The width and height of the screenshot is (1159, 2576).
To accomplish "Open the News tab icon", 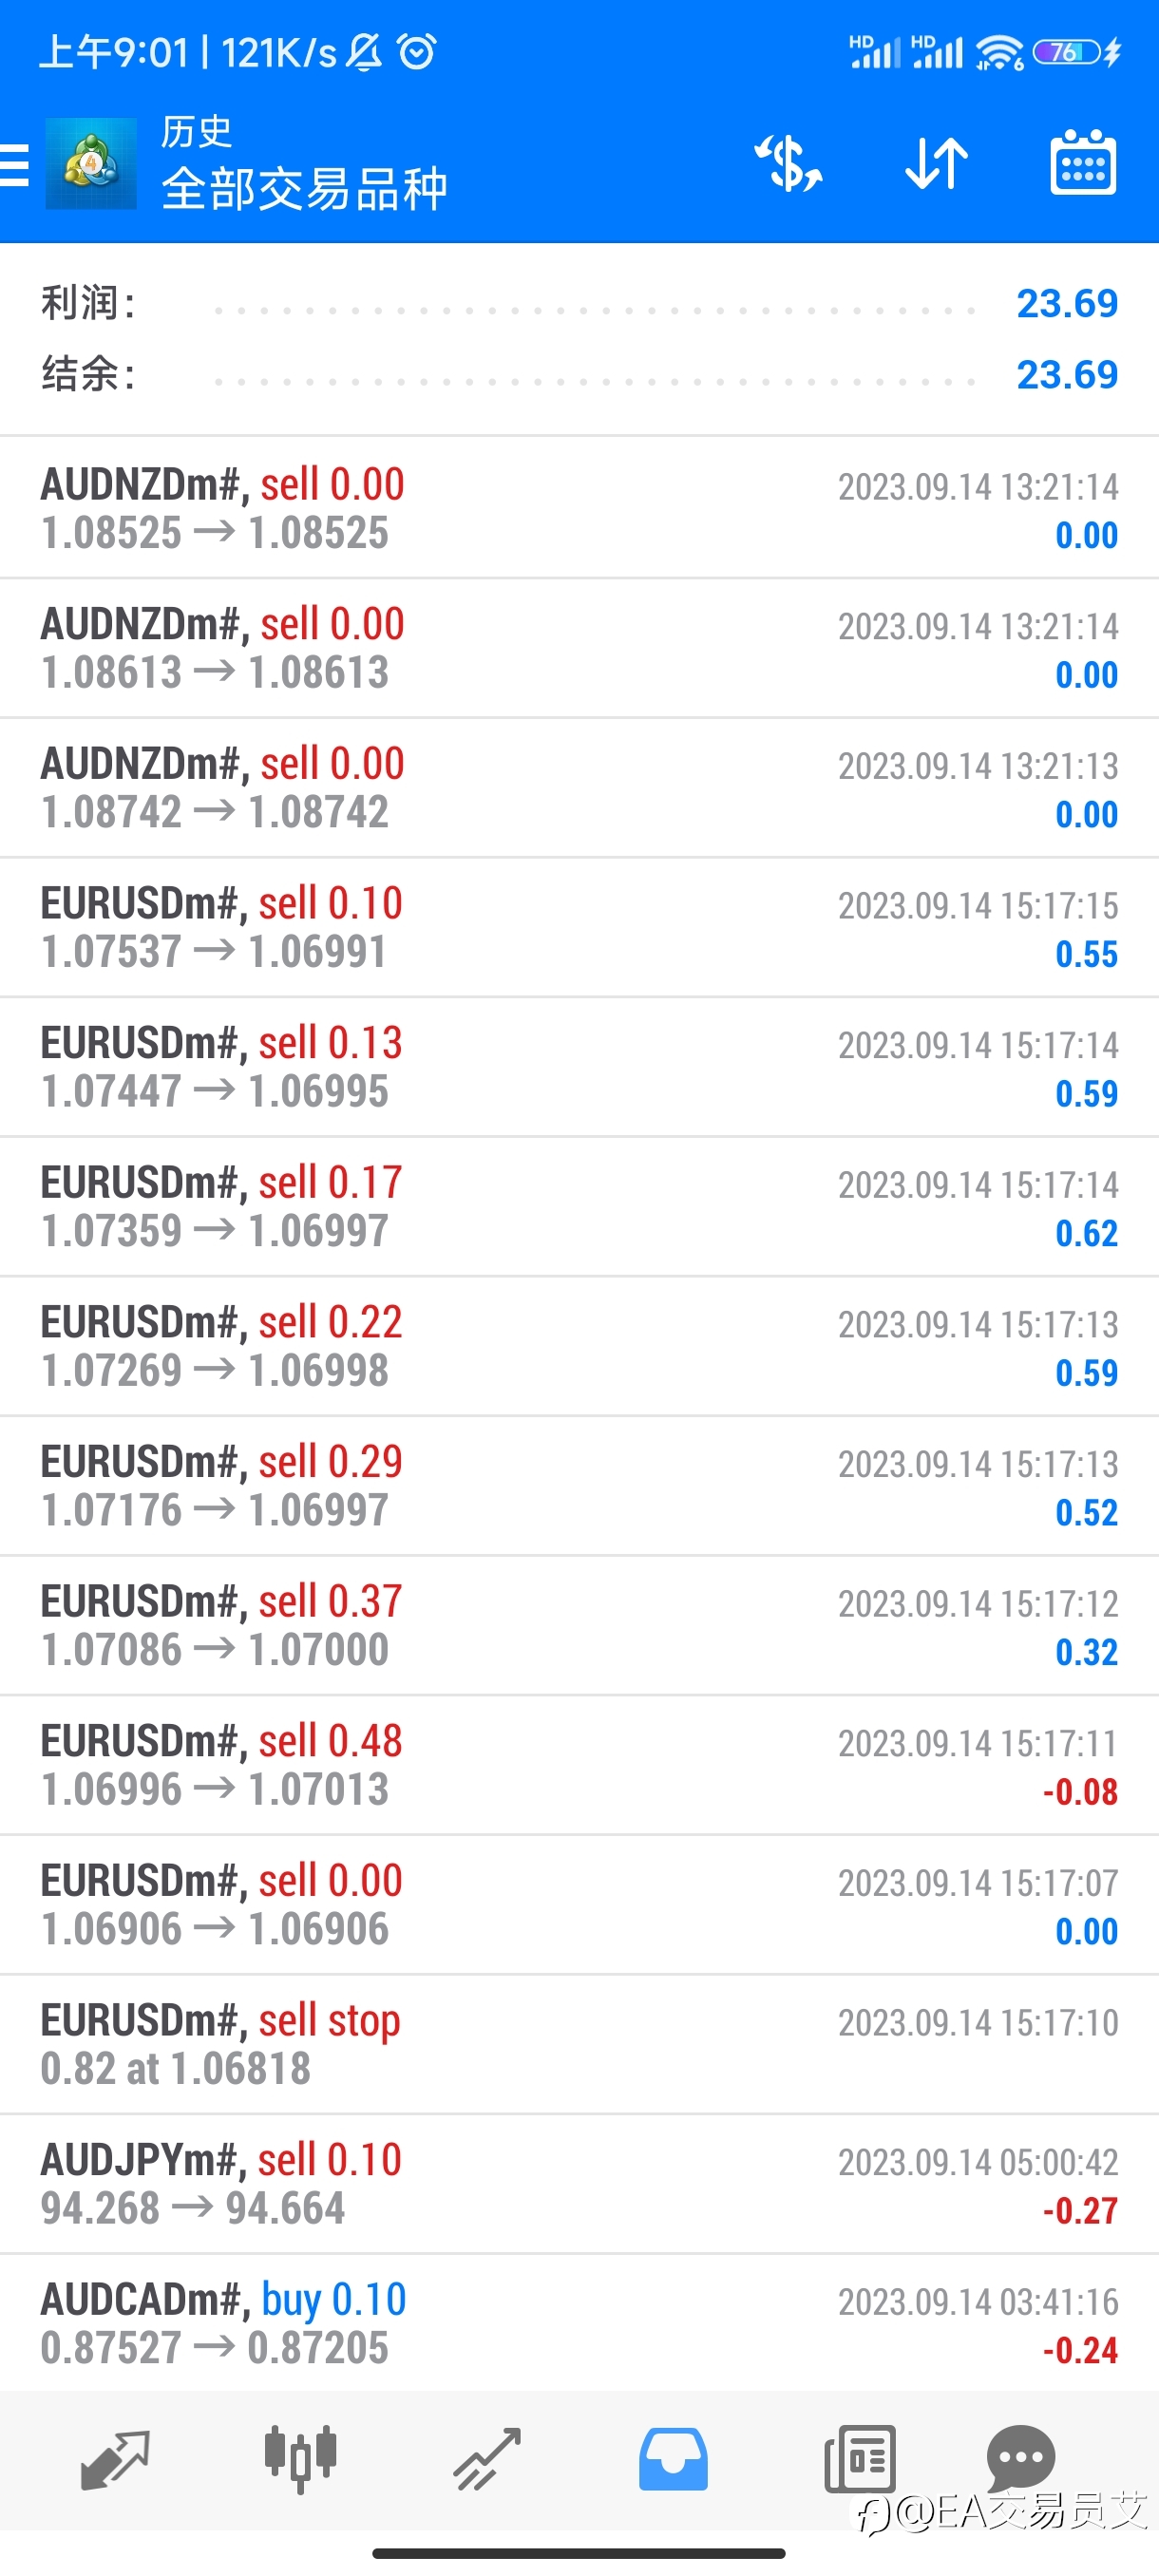I will [860, 2459].
